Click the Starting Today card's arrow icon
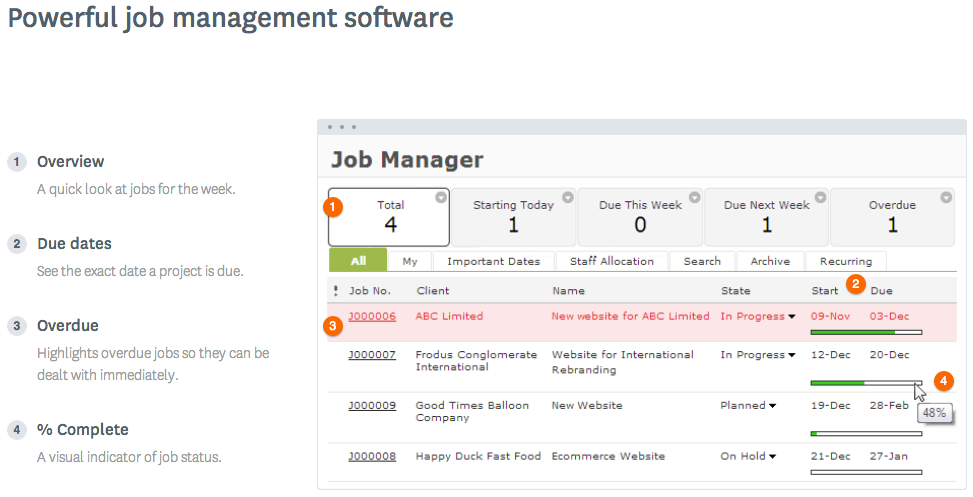The width and height of the screenshot is (973, 497). 568,198
